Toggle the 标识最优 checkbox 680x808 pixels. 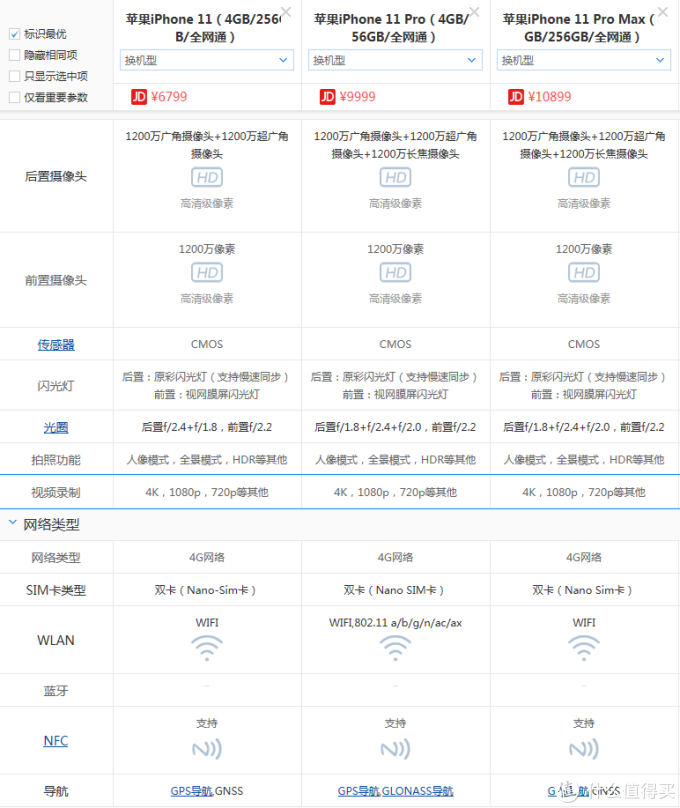[x=14, y=34]
